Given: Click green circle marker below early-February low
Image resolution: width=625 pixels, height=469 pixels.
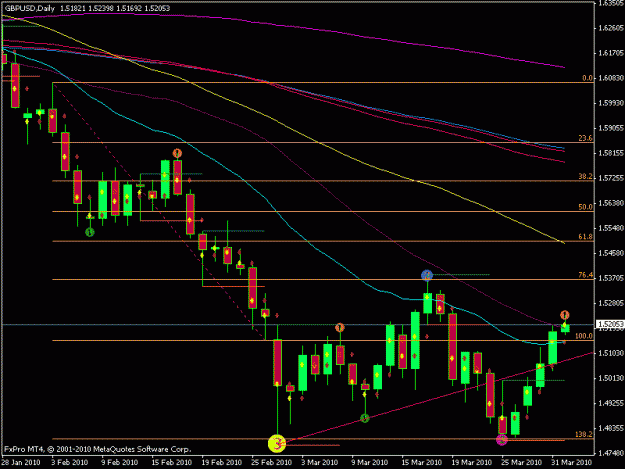Looking at the screenshot, I should [90, 232].
